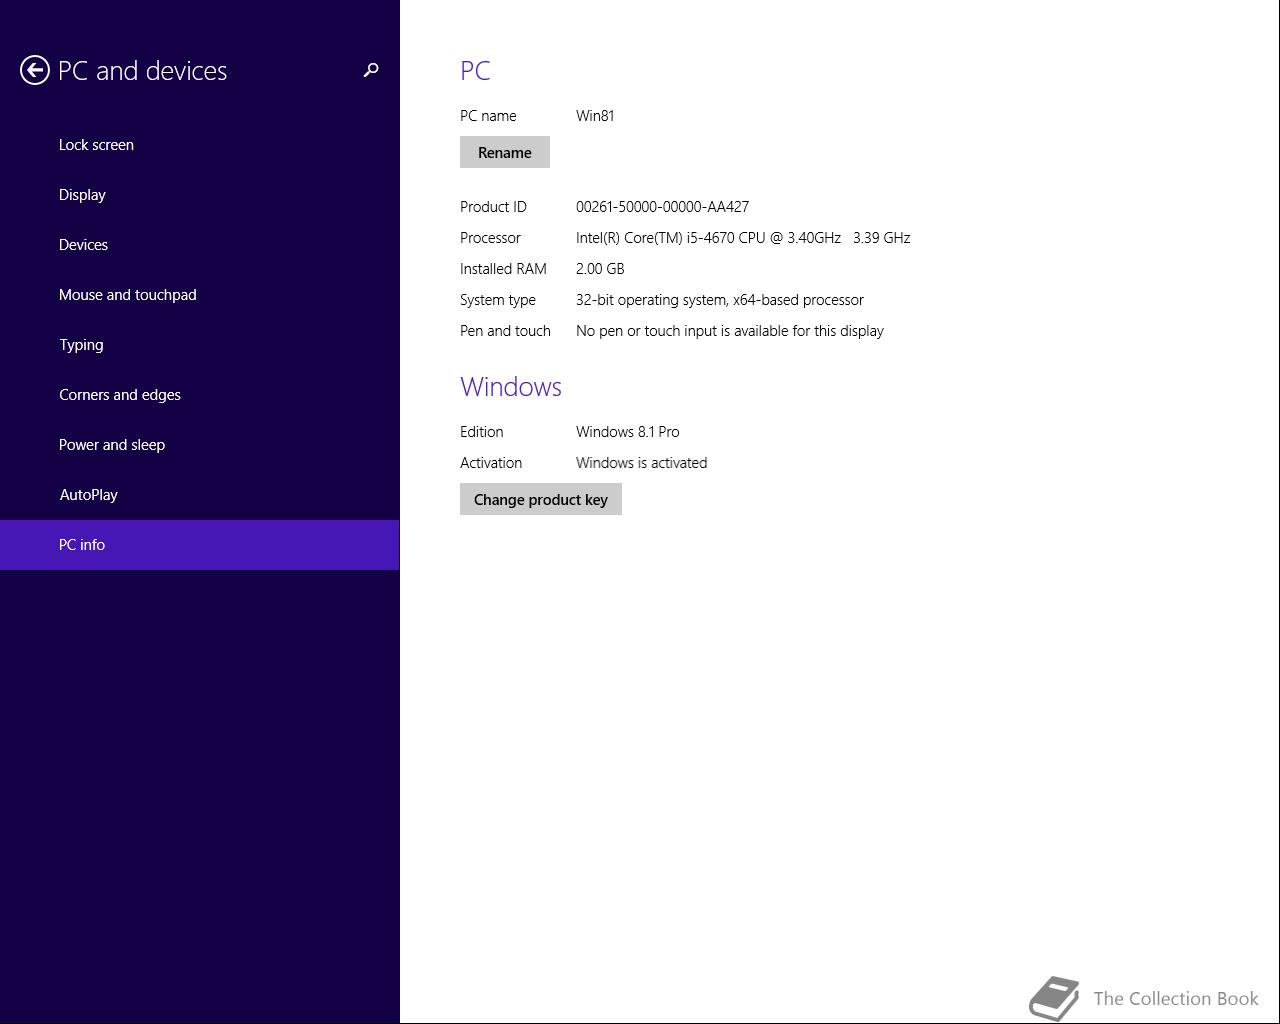Viewport: 1280px width, 1024px height.
Task: Open search with the magnifier icon
Action: click(371, 70)
